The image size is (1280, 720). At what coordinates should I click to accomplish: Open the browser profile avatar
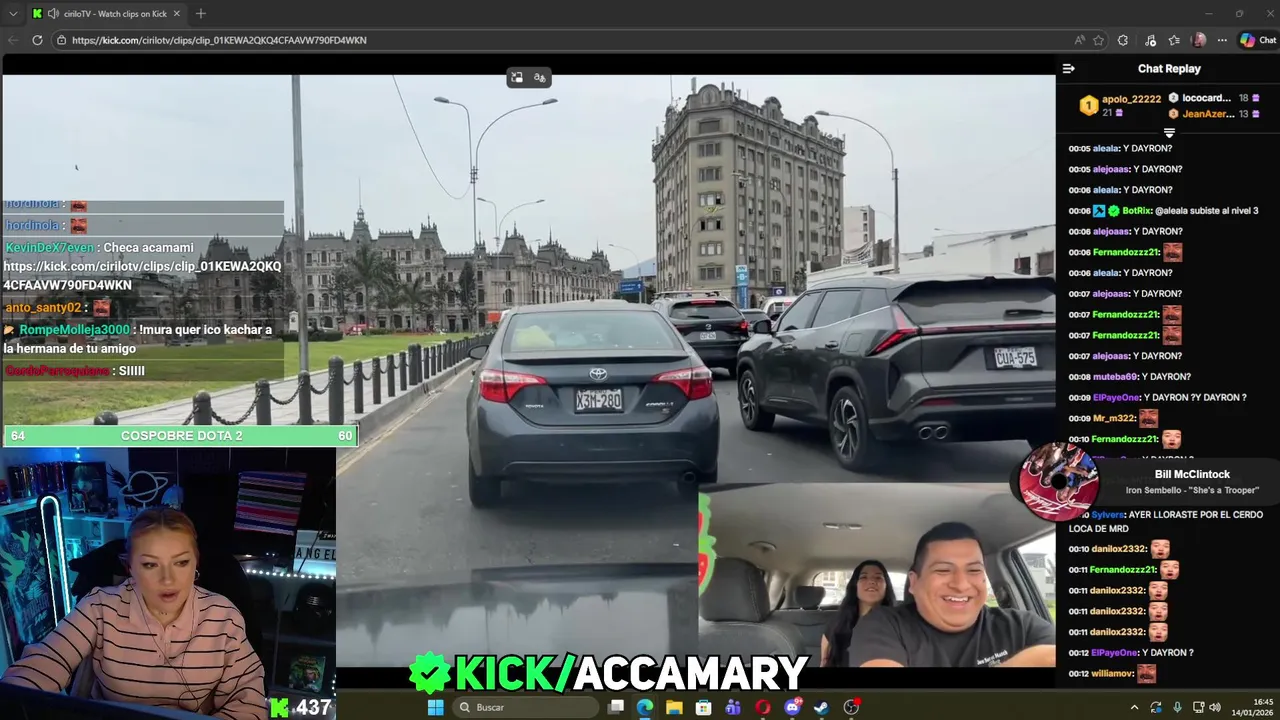pyautogui.click(x=1199, y=40)
